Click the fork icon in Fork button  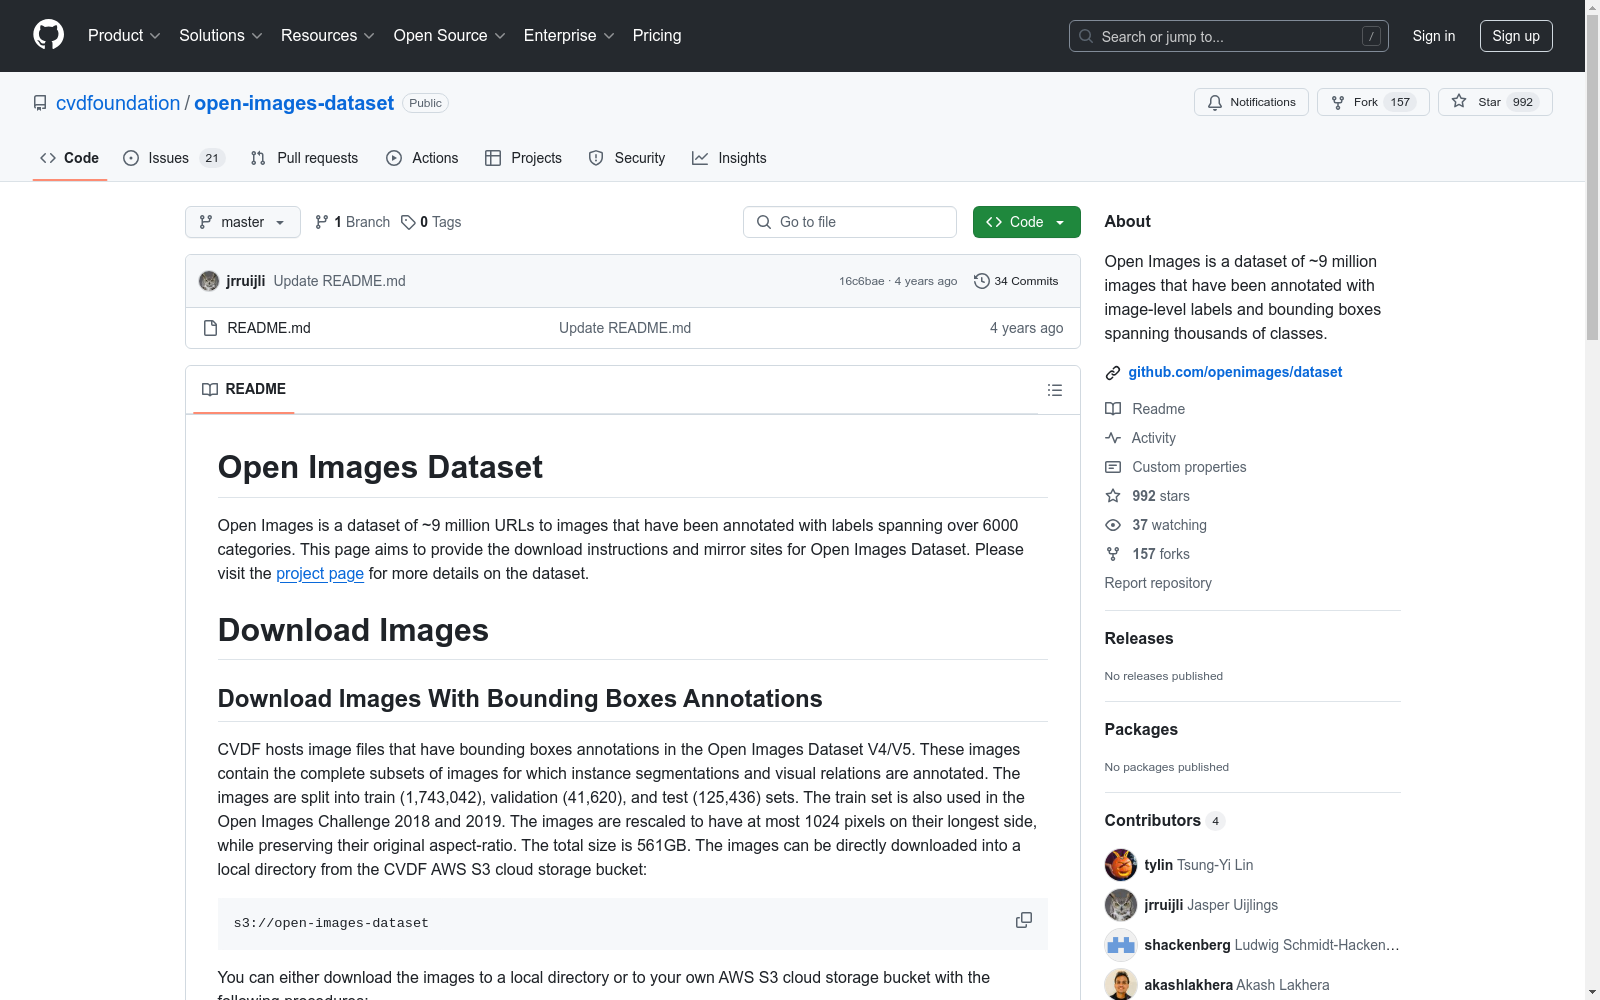[x=1338, y=102]
